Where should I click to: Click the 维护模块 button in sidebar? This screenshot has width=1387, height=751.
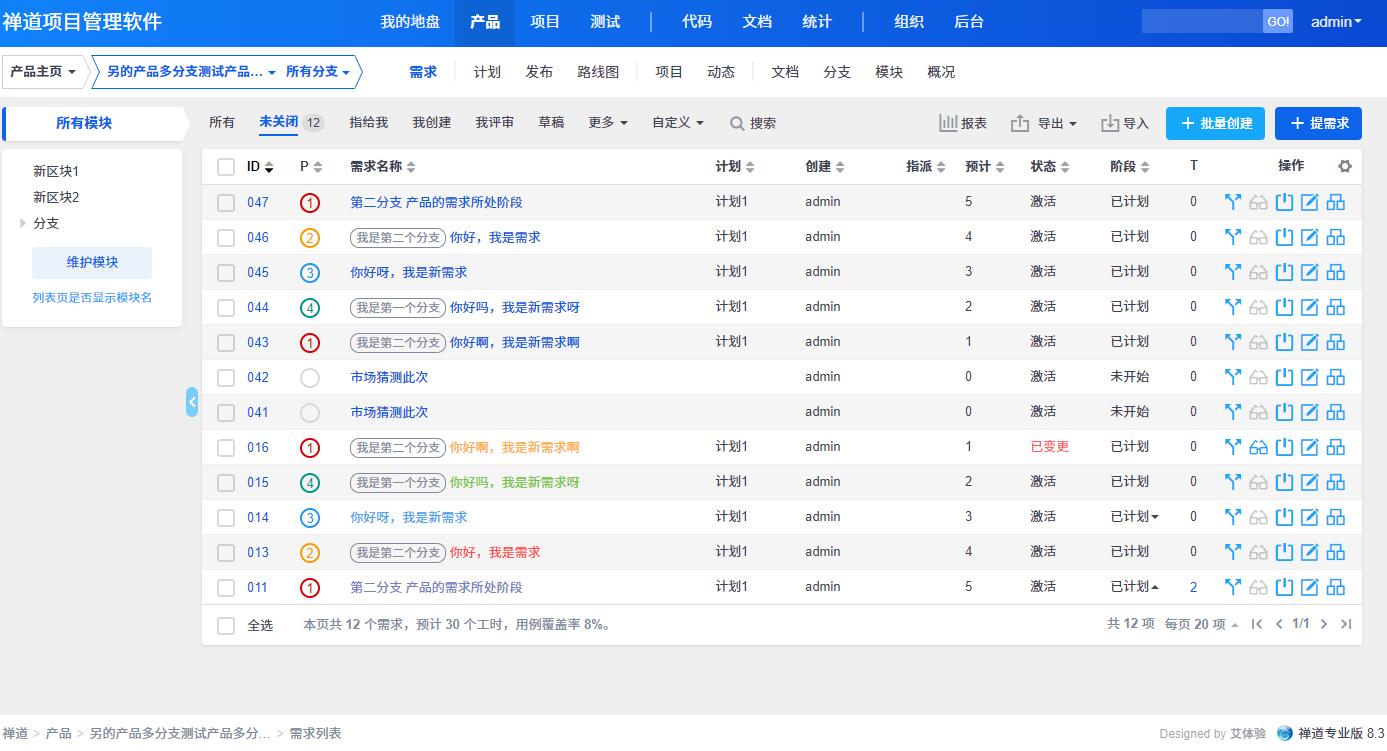[92, 262]
